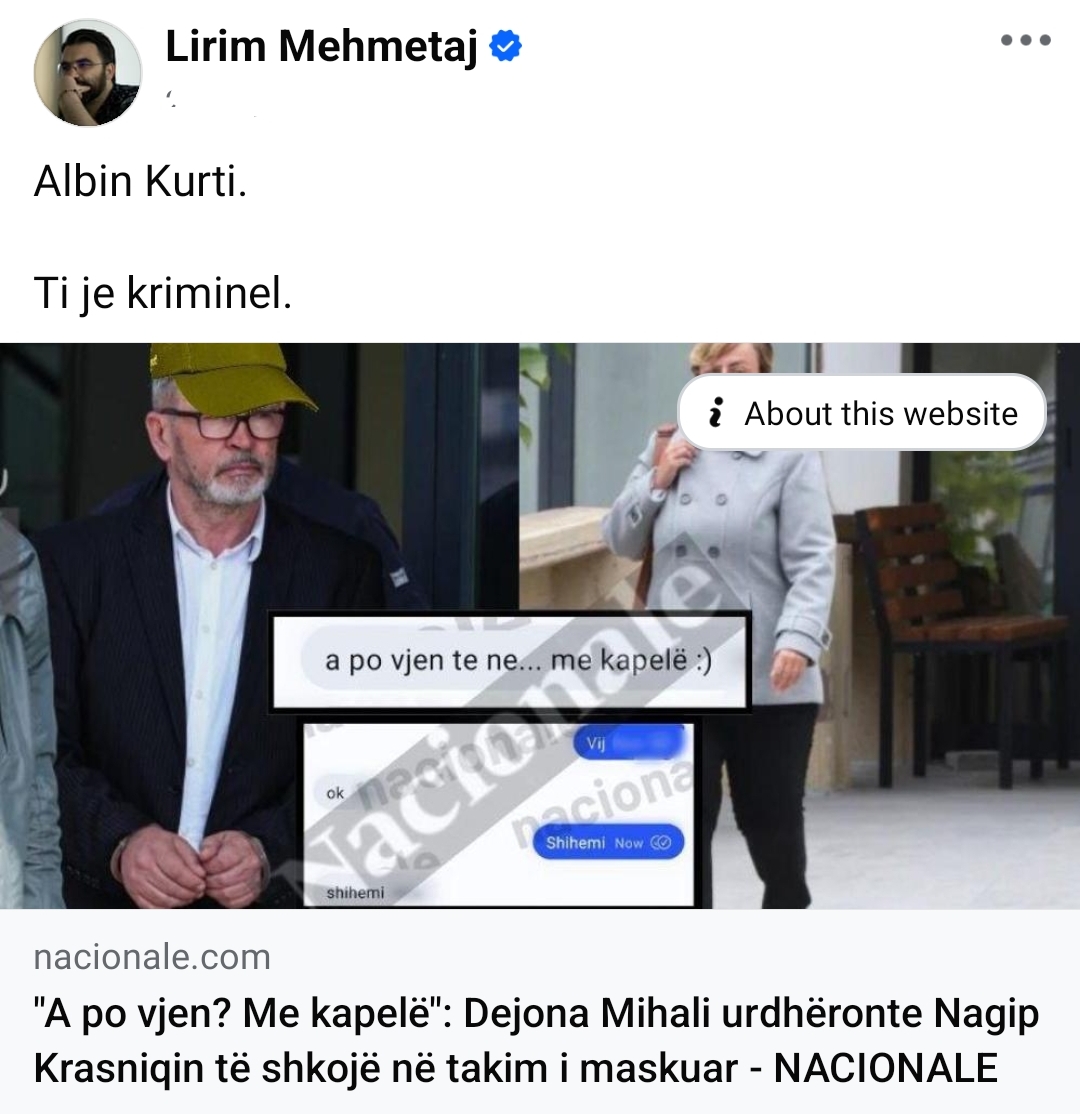
Task: Tap the blue Vij message bubble
Action: click(628, 743)
